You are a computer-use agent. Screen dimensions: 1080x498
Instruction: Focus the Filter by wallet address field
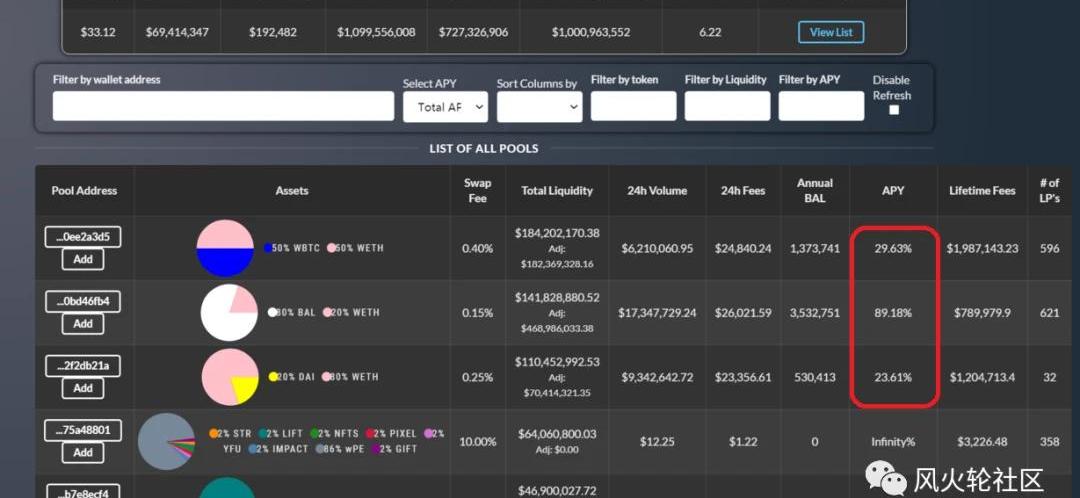pyautogui.click(x=223, y=106)
